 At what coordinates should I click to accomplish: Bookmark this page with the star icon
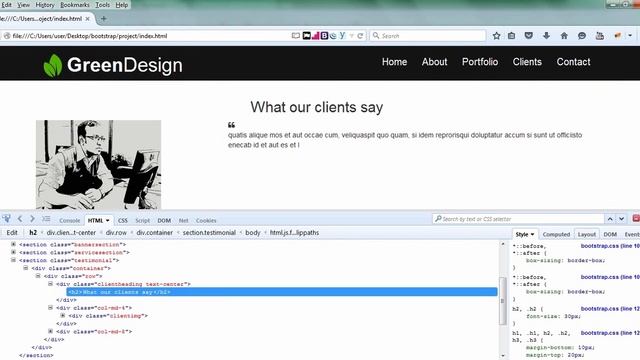(496, 36)
